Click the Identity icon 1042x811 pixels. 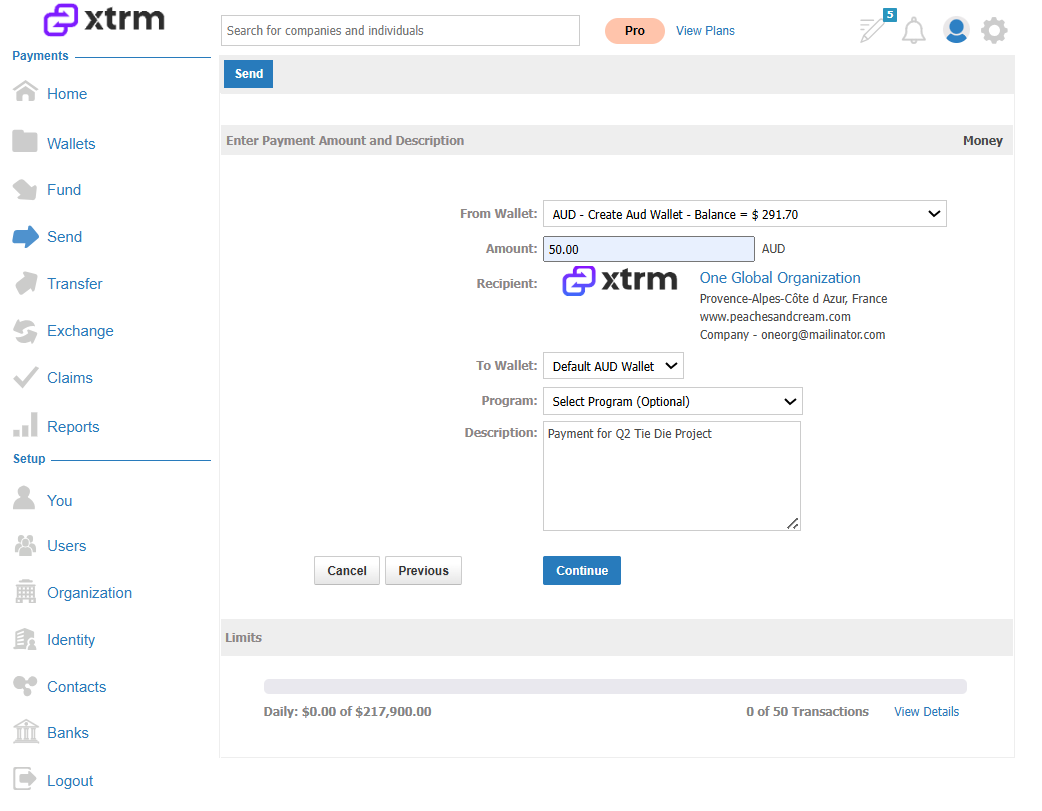pyautogui.click(x=25, y=639)
